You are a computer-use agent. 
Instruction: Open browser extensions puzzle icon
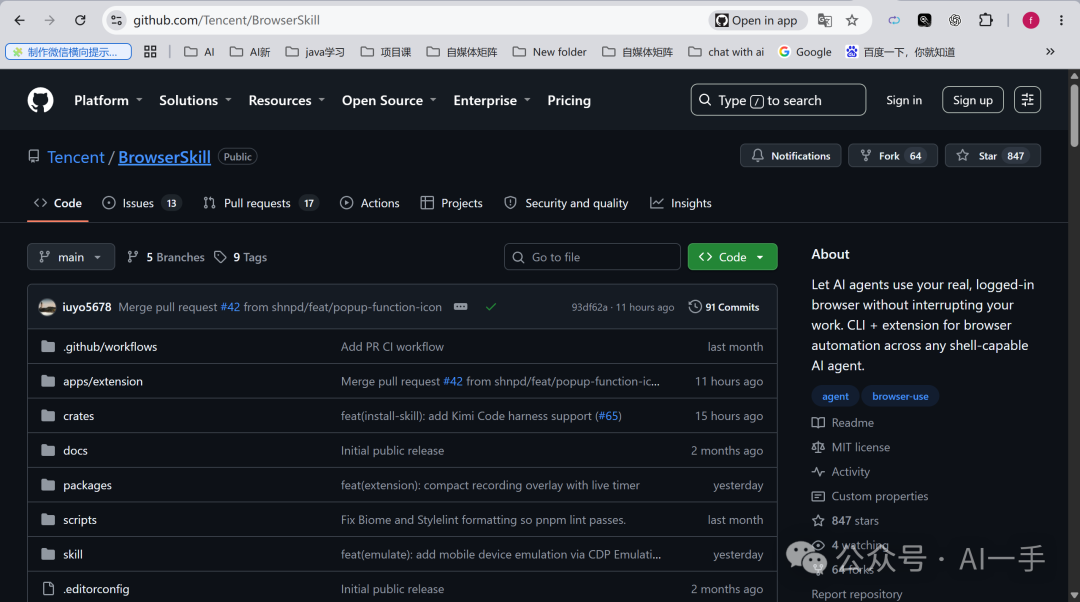click(986, 20)
